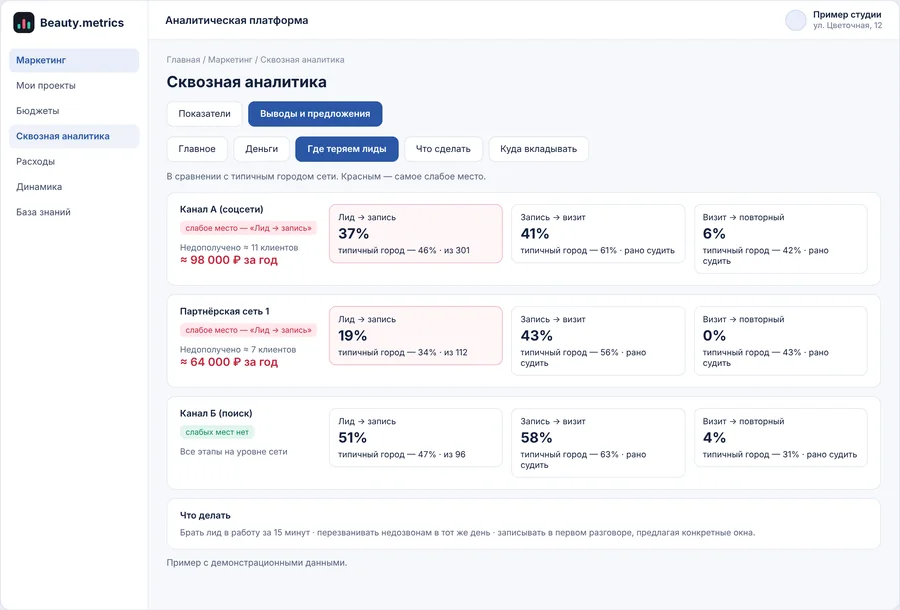Open the Что сделать sub-tab

point(443,149)
